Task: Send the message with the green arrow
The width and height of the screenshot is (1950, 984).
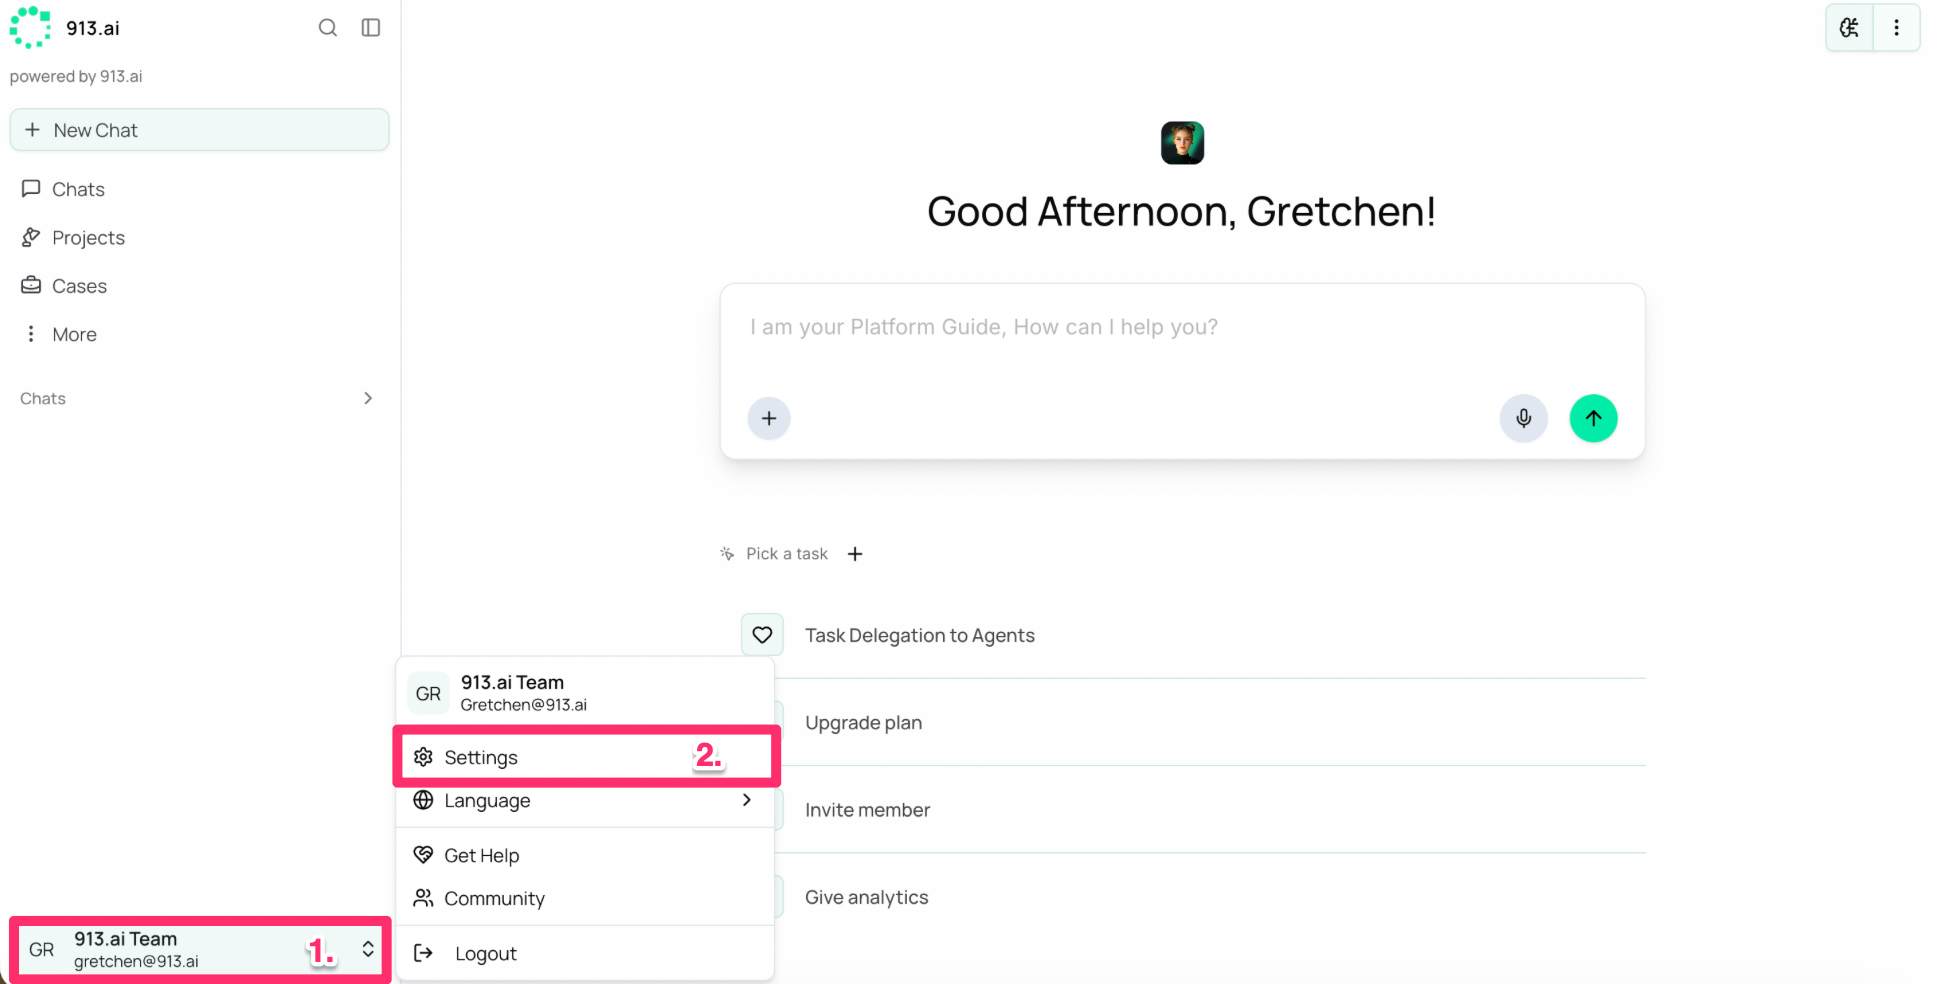Action: (1593, 418)
